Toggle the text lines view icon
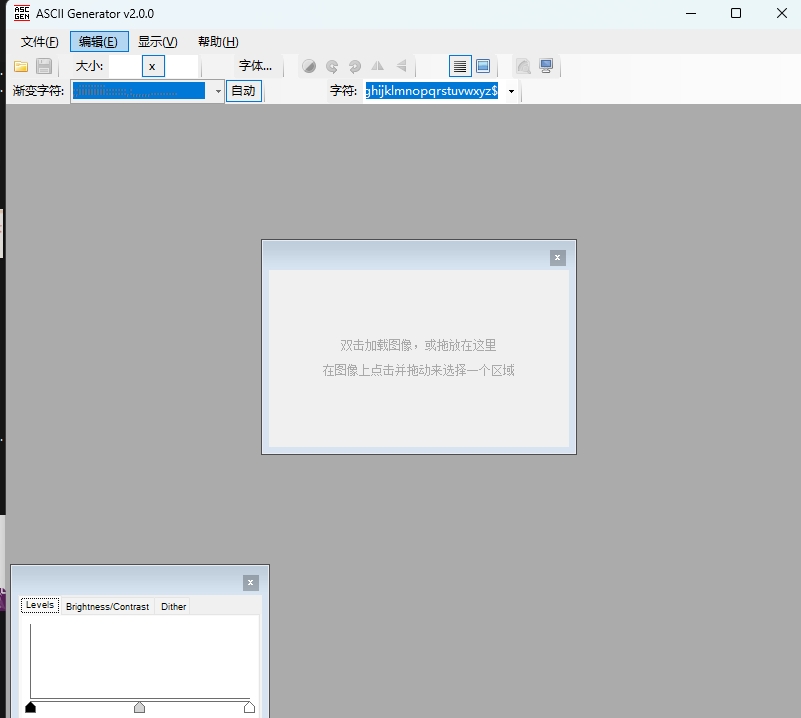 [460, 66]
